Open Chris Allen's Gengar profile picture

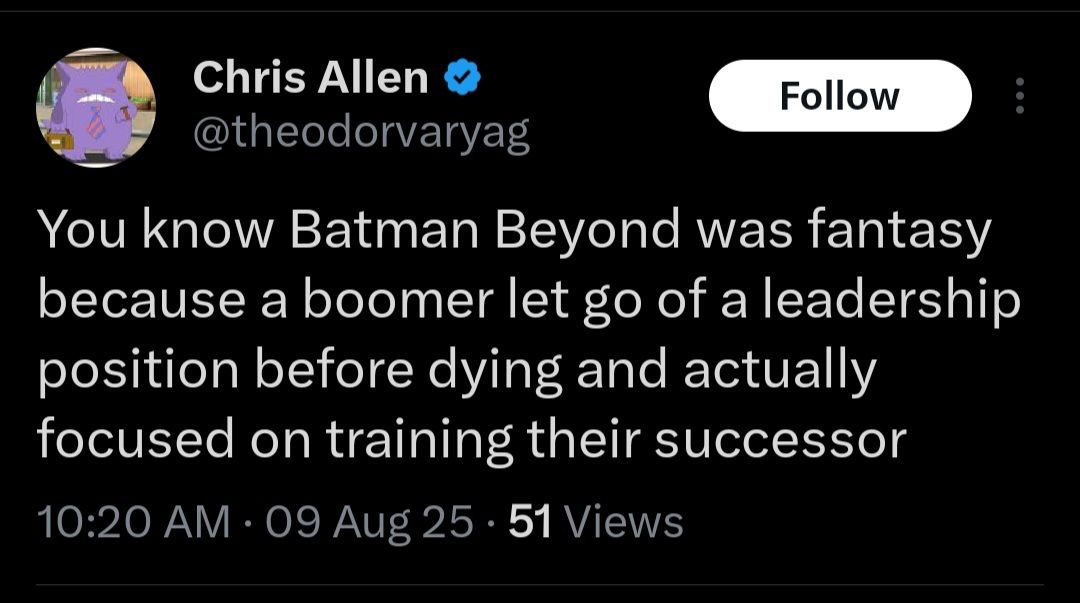point(96,108)
